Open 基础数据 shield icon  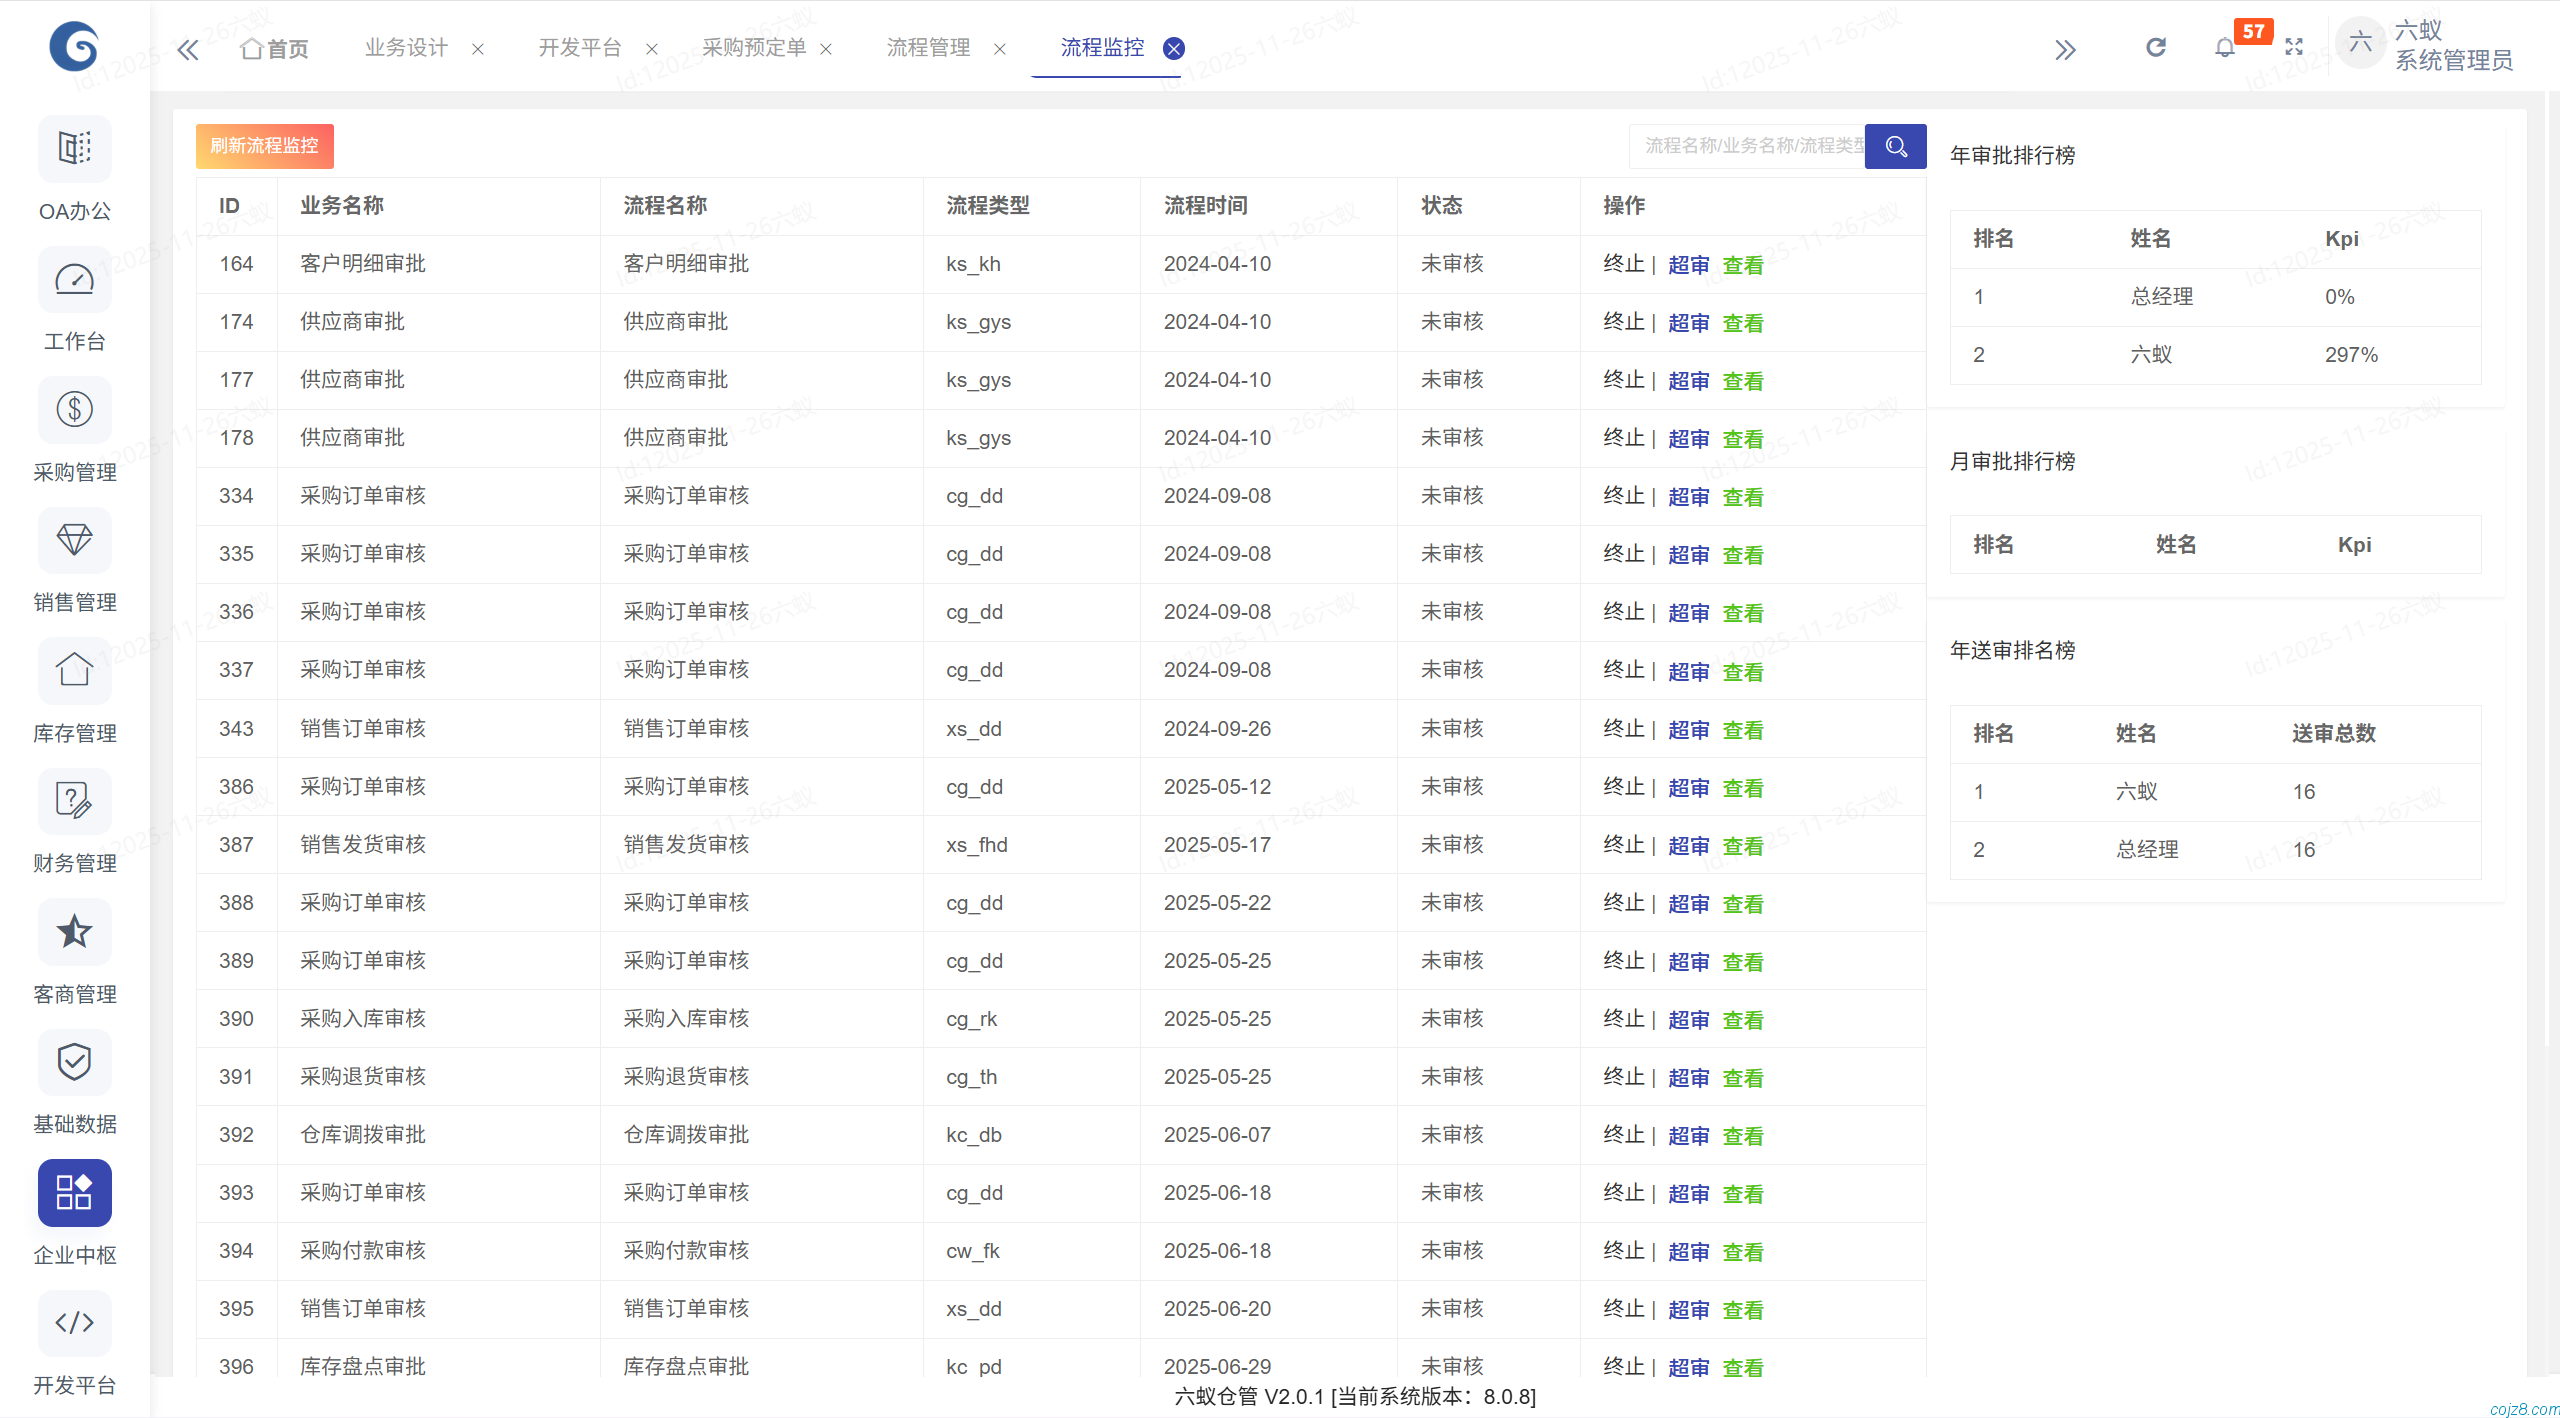(74, 1062)
